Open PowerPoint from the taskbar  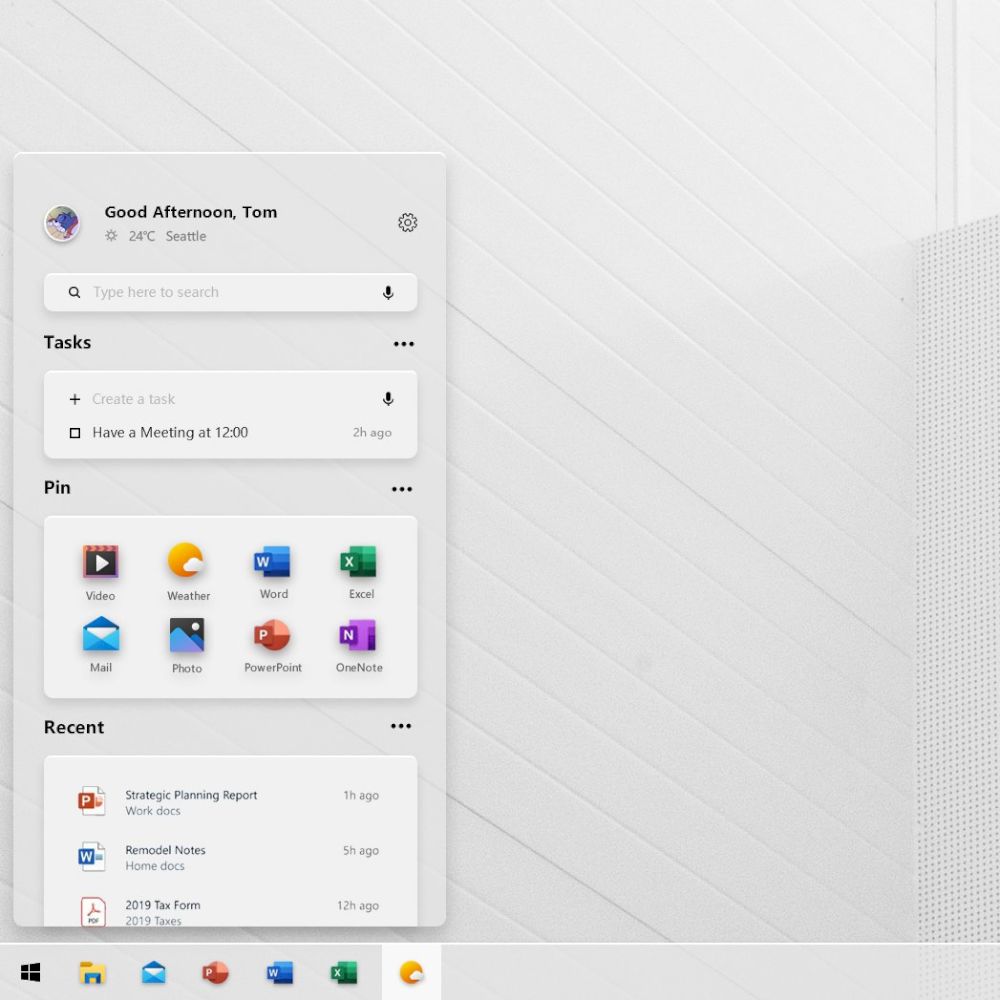pyautogui.click(x=215, y=973)
